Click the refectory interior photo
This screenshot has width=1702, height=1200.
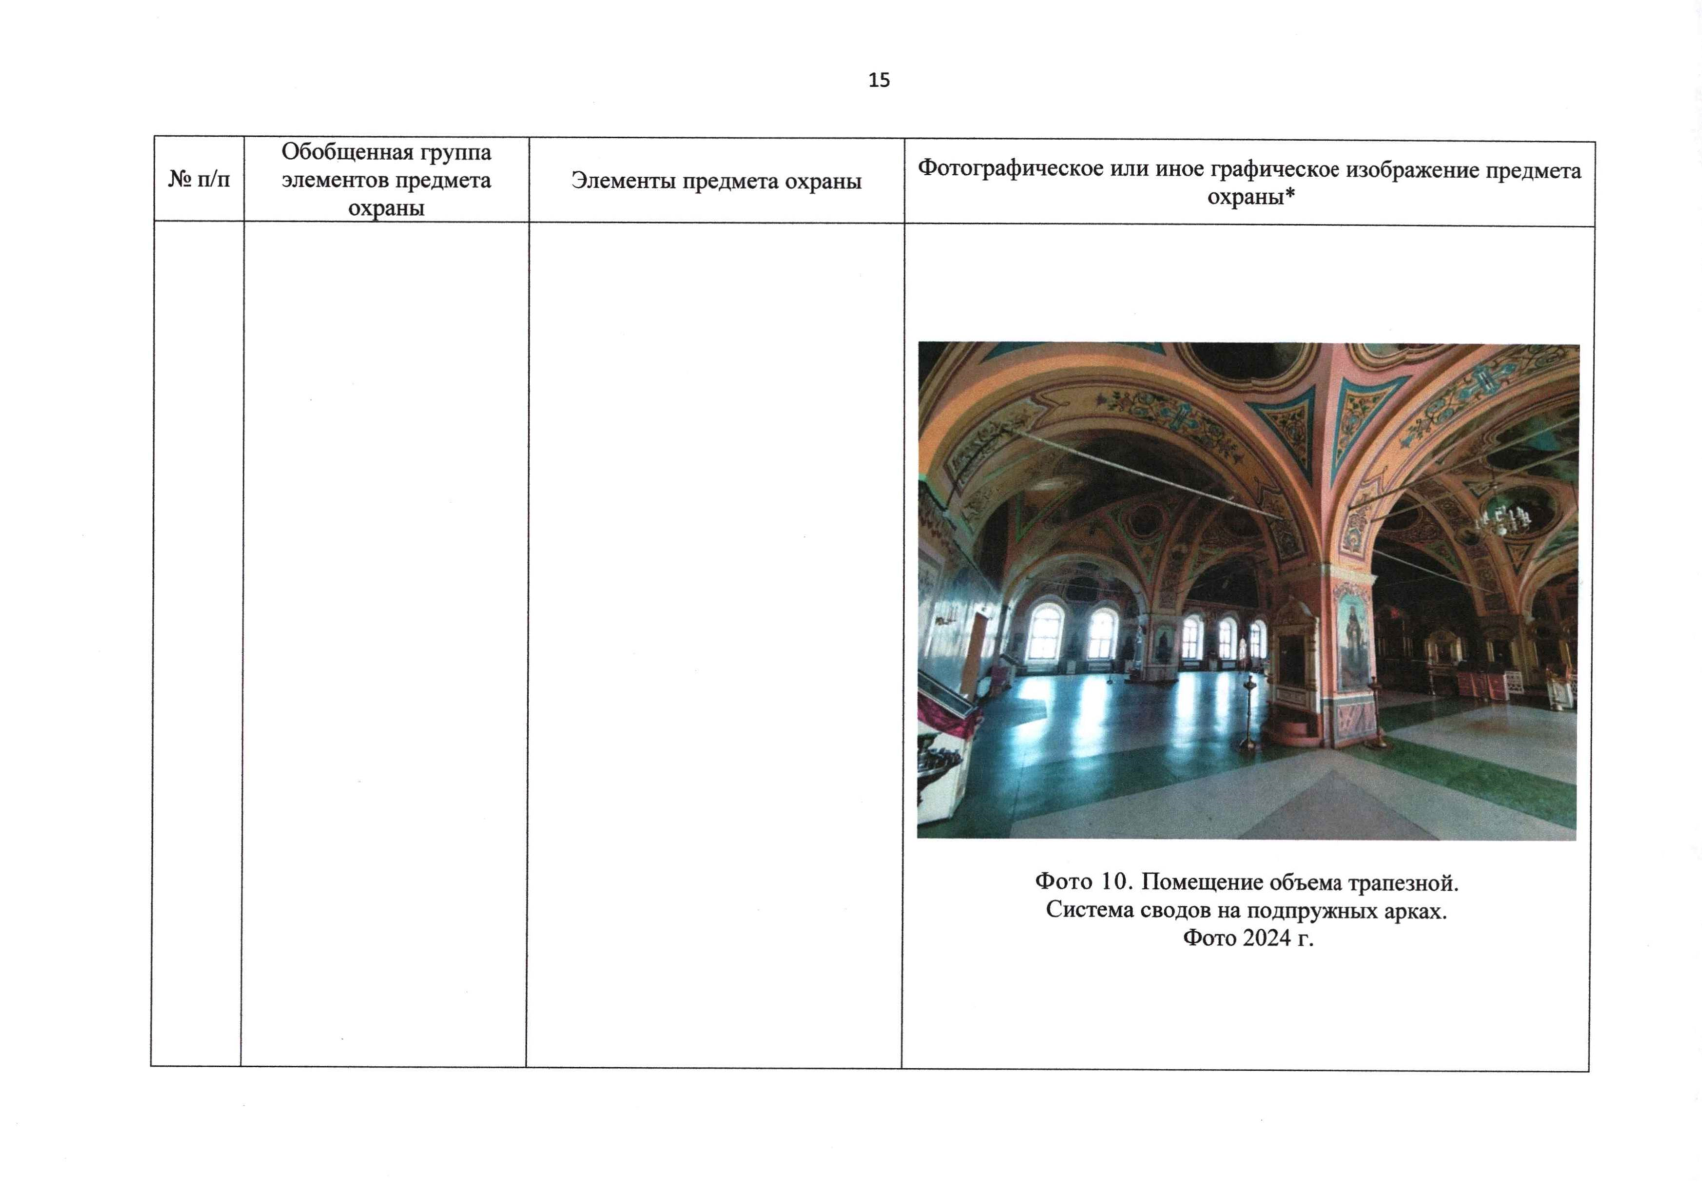tap(1247, 591)
